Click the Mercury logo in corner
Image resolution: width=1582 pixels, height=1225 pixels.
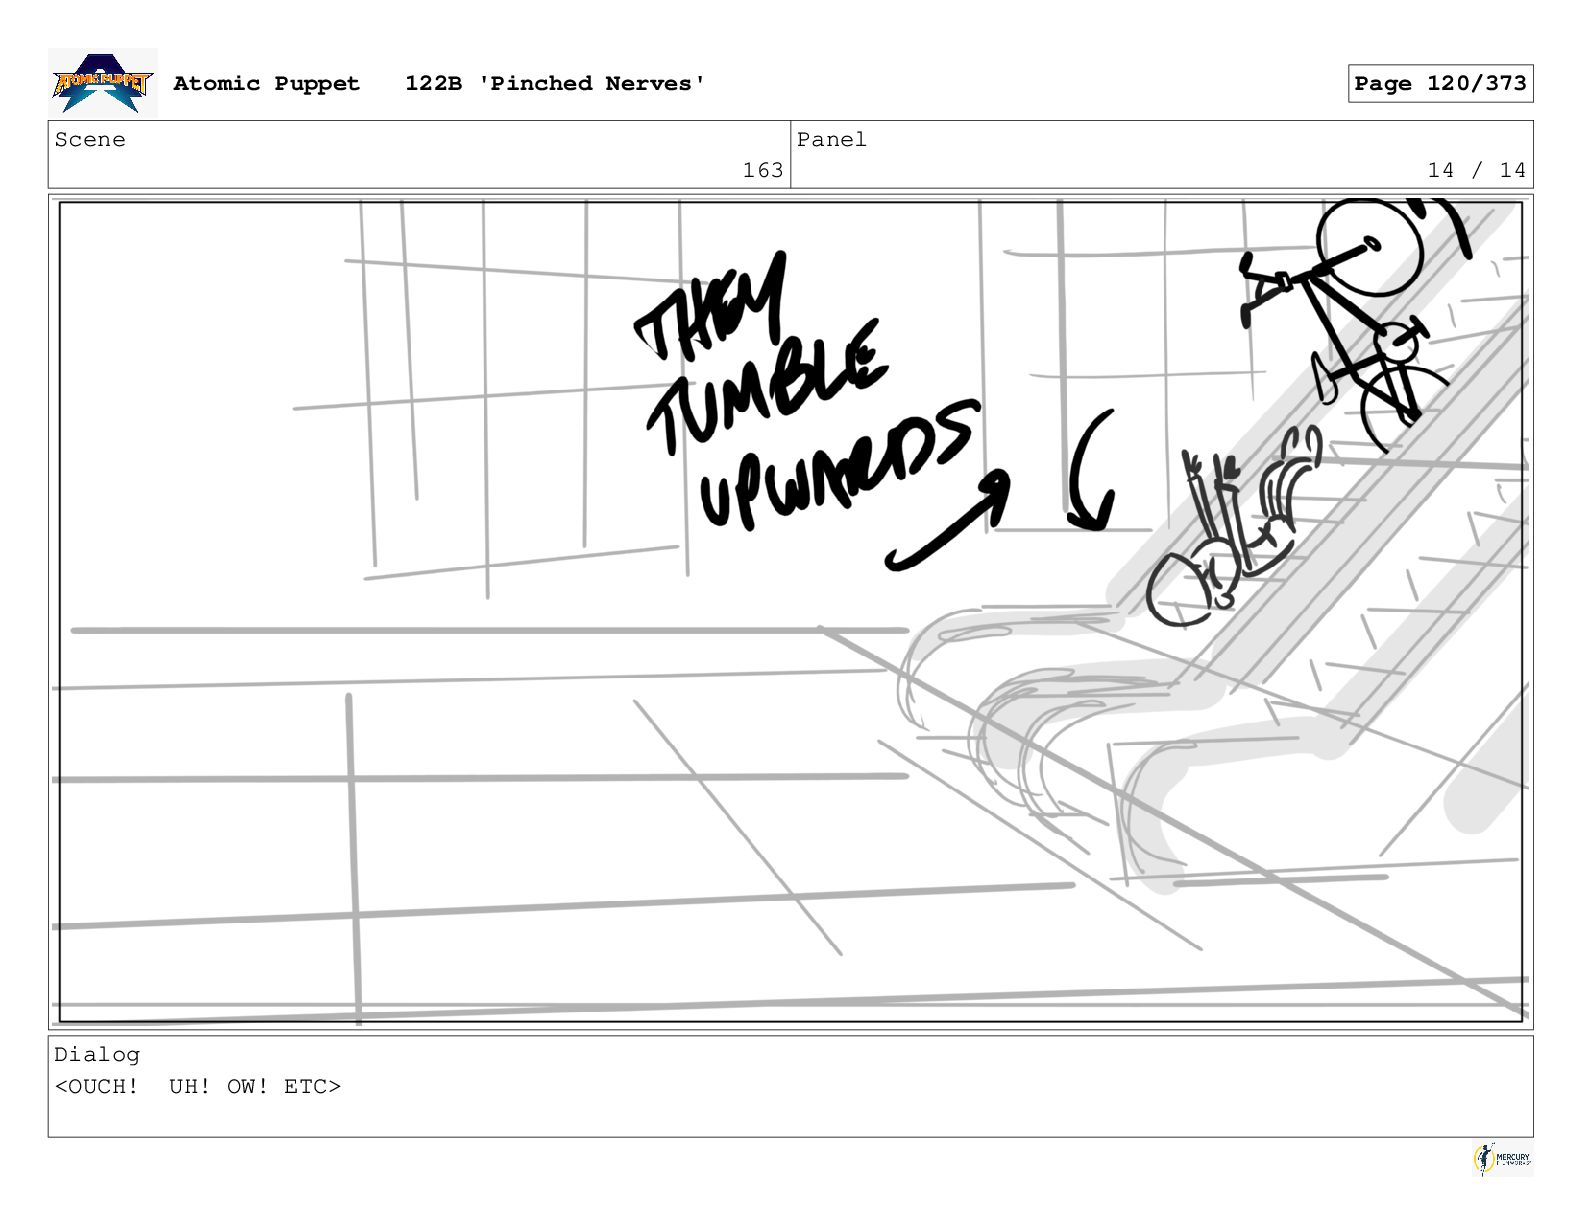pos(1502,1158)
